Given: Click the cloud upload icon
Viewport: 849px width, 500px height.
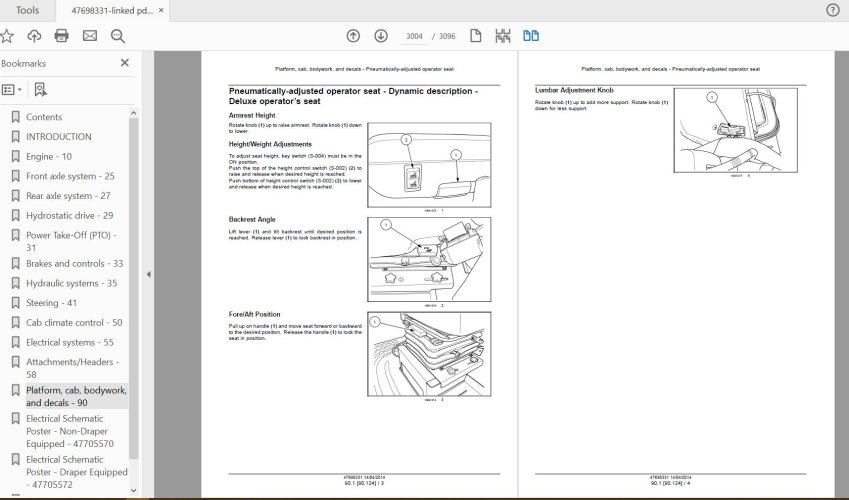Looking at the screenshot, I should pos(34,36).
